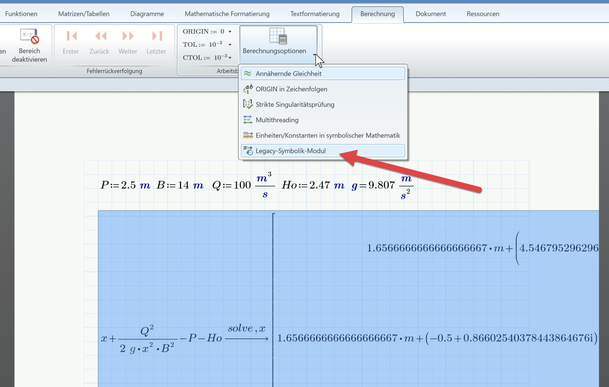Toggle Einheiten/Konstanten in symbolischer Mathematik
The height and width of the screenshot is (387, 609).
pos(323,135)
